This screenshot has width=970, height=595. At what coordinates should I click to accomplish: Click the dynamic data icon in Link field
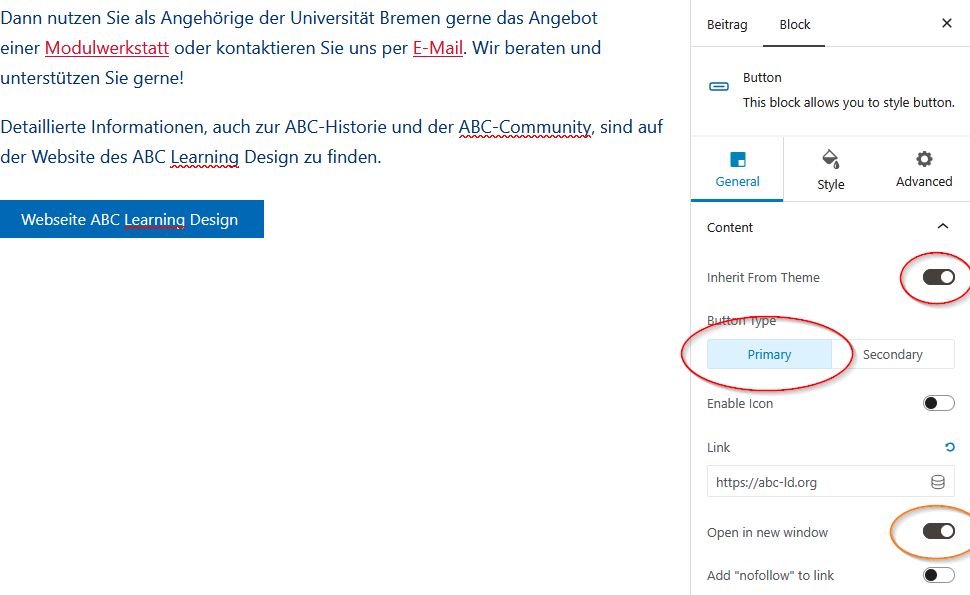938,482
